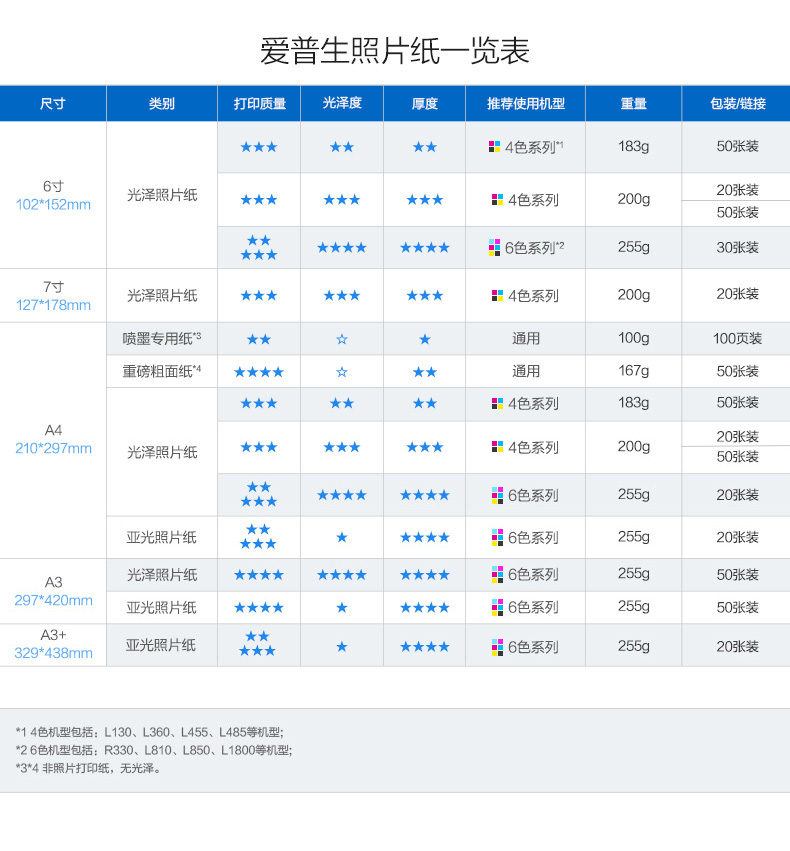The width and height of the screenshot is (790, 851).
Task: Click footnote *1 listing L130 and L360
Action: click(150, 732)
